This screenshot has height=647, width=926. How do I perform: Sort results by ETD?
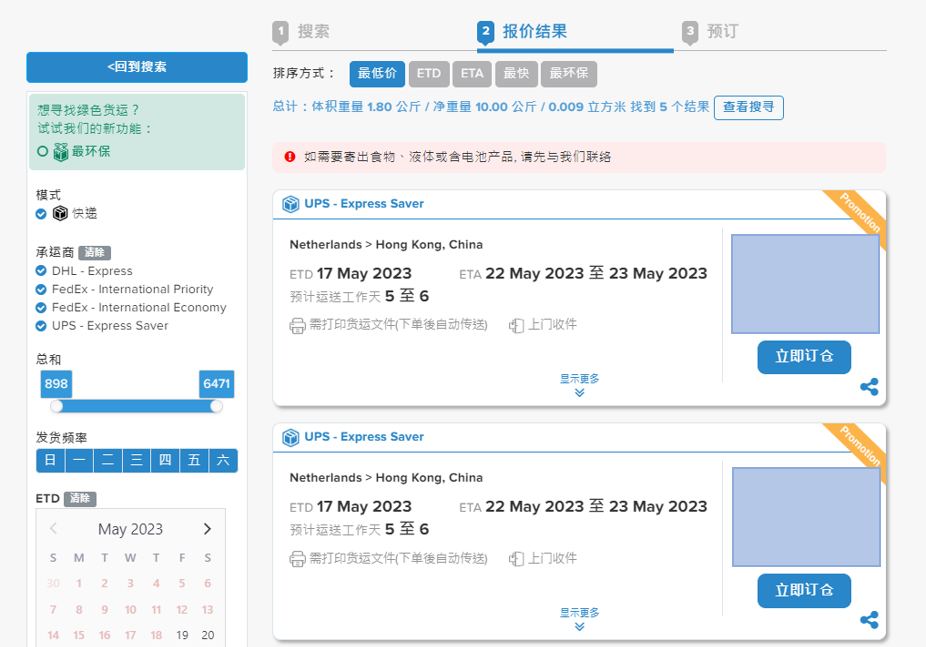pyautogui.click(x=429, y=74)
